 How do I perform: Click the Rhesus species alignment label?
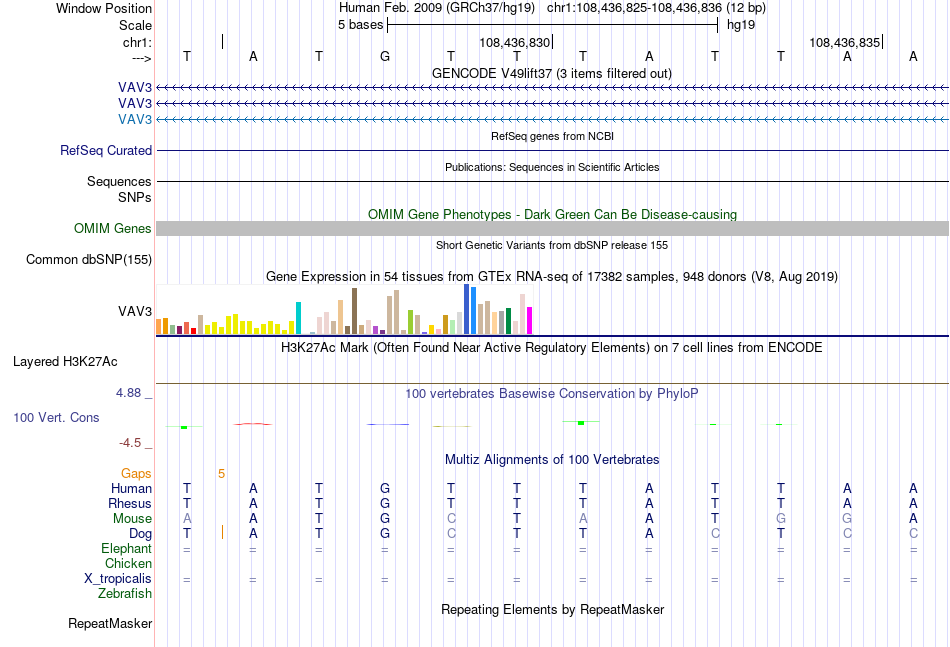(130, 503)
